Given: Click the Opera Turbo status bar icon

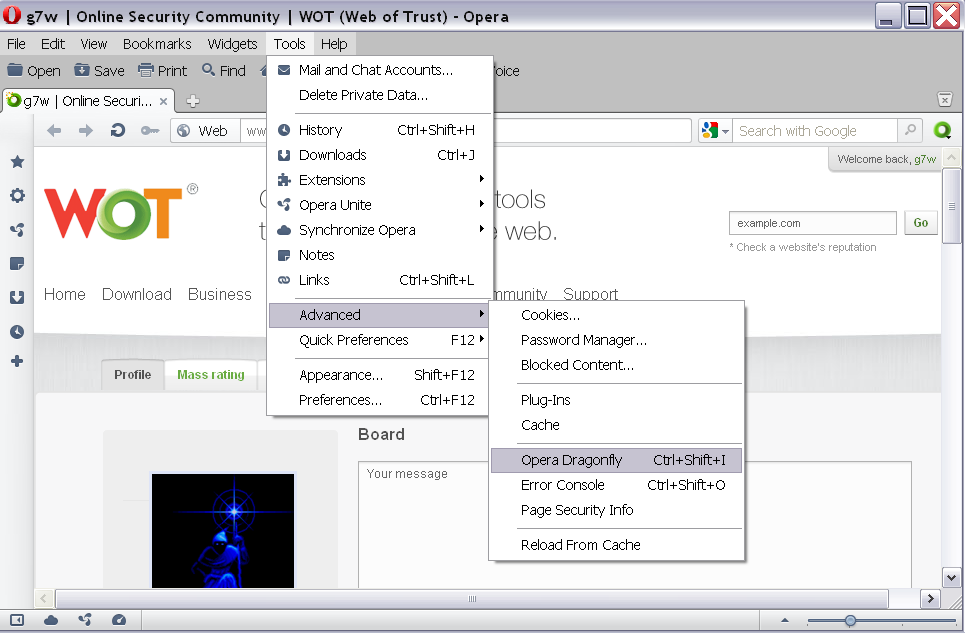Looking at the screenshot, I should coord(119,620).
